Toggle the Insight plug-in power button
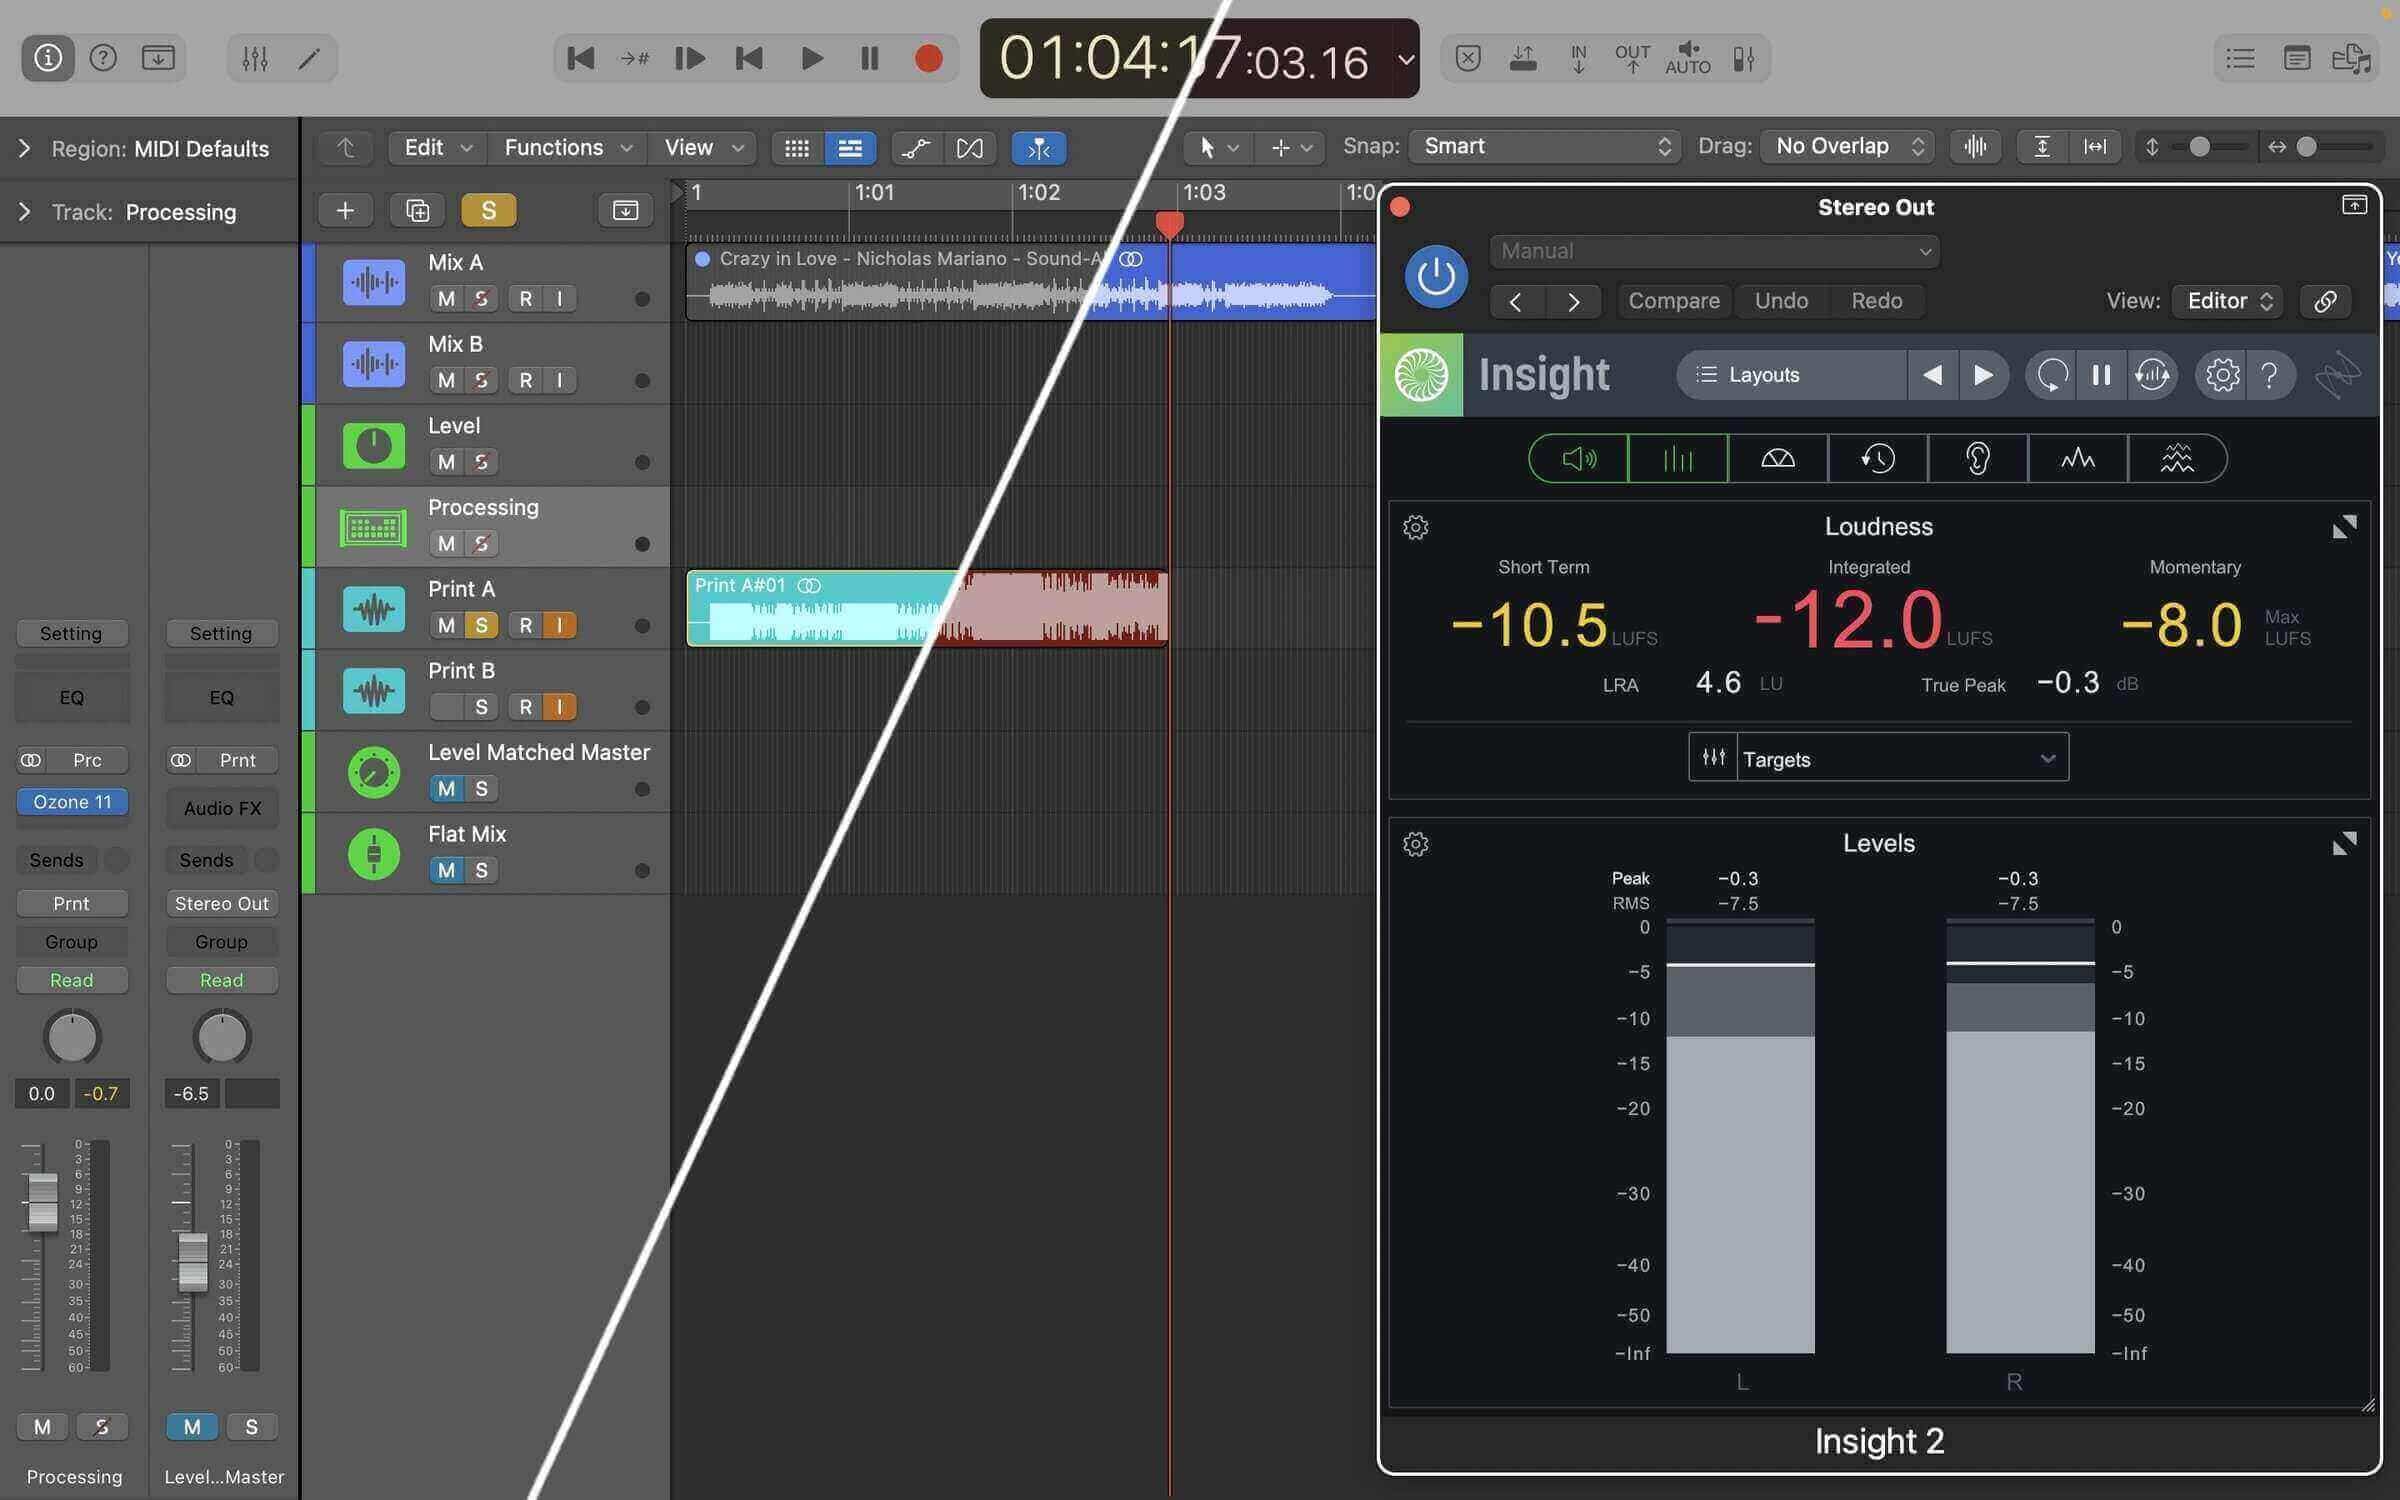The image size is (2400, 1500). coord(1436,276)
